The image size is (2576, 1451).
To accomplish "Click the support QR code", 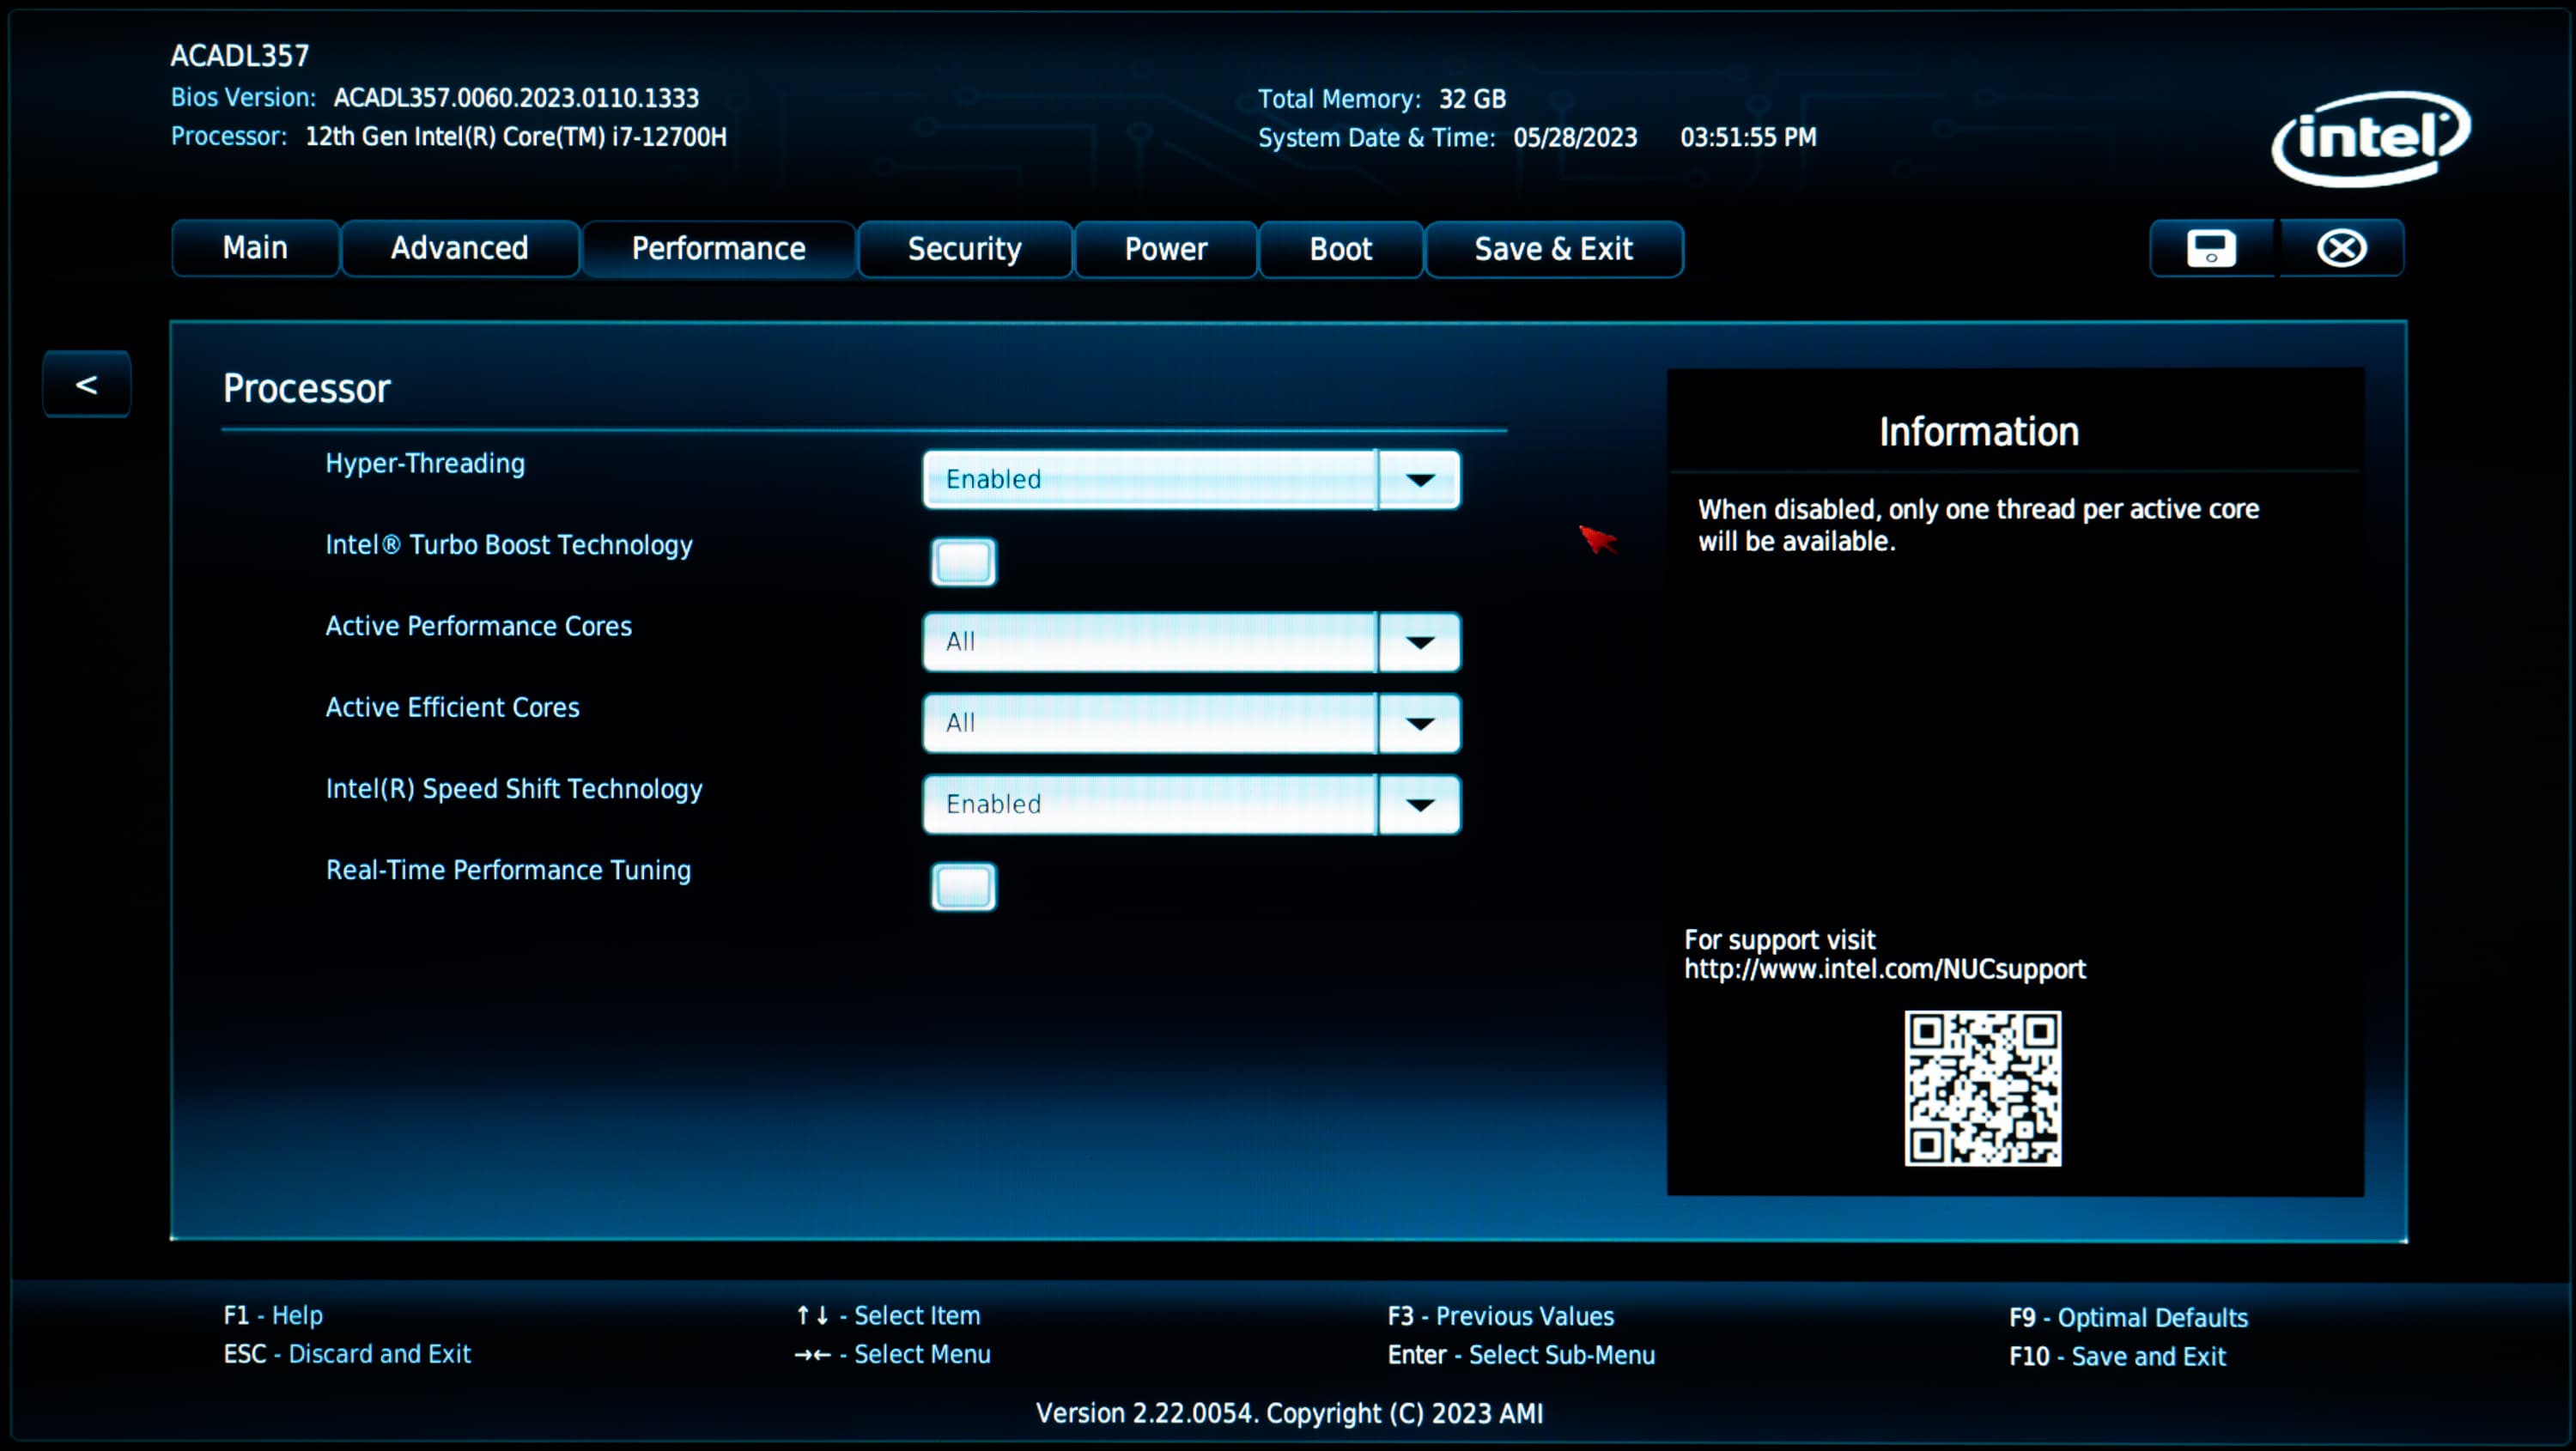I will coord(1982,1087).
